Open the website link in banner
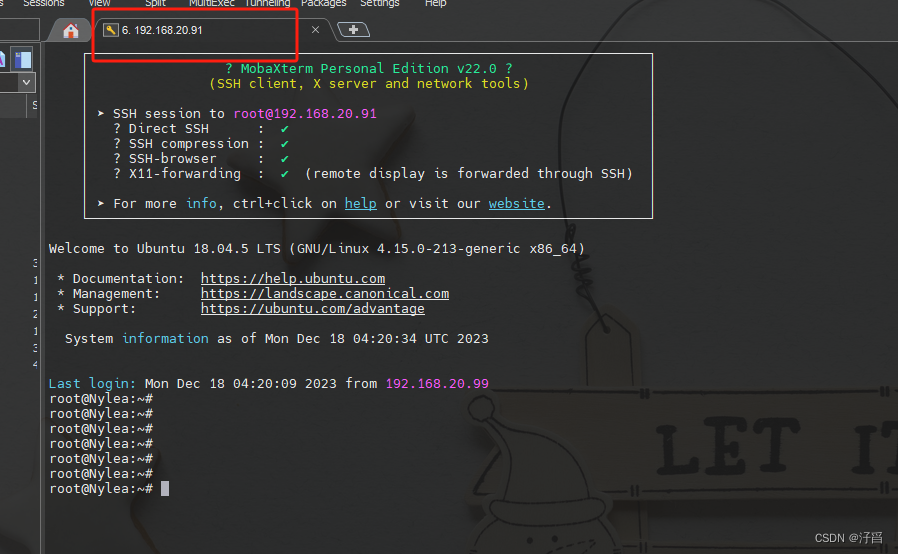The image size is (898, 554). (516, 203)
